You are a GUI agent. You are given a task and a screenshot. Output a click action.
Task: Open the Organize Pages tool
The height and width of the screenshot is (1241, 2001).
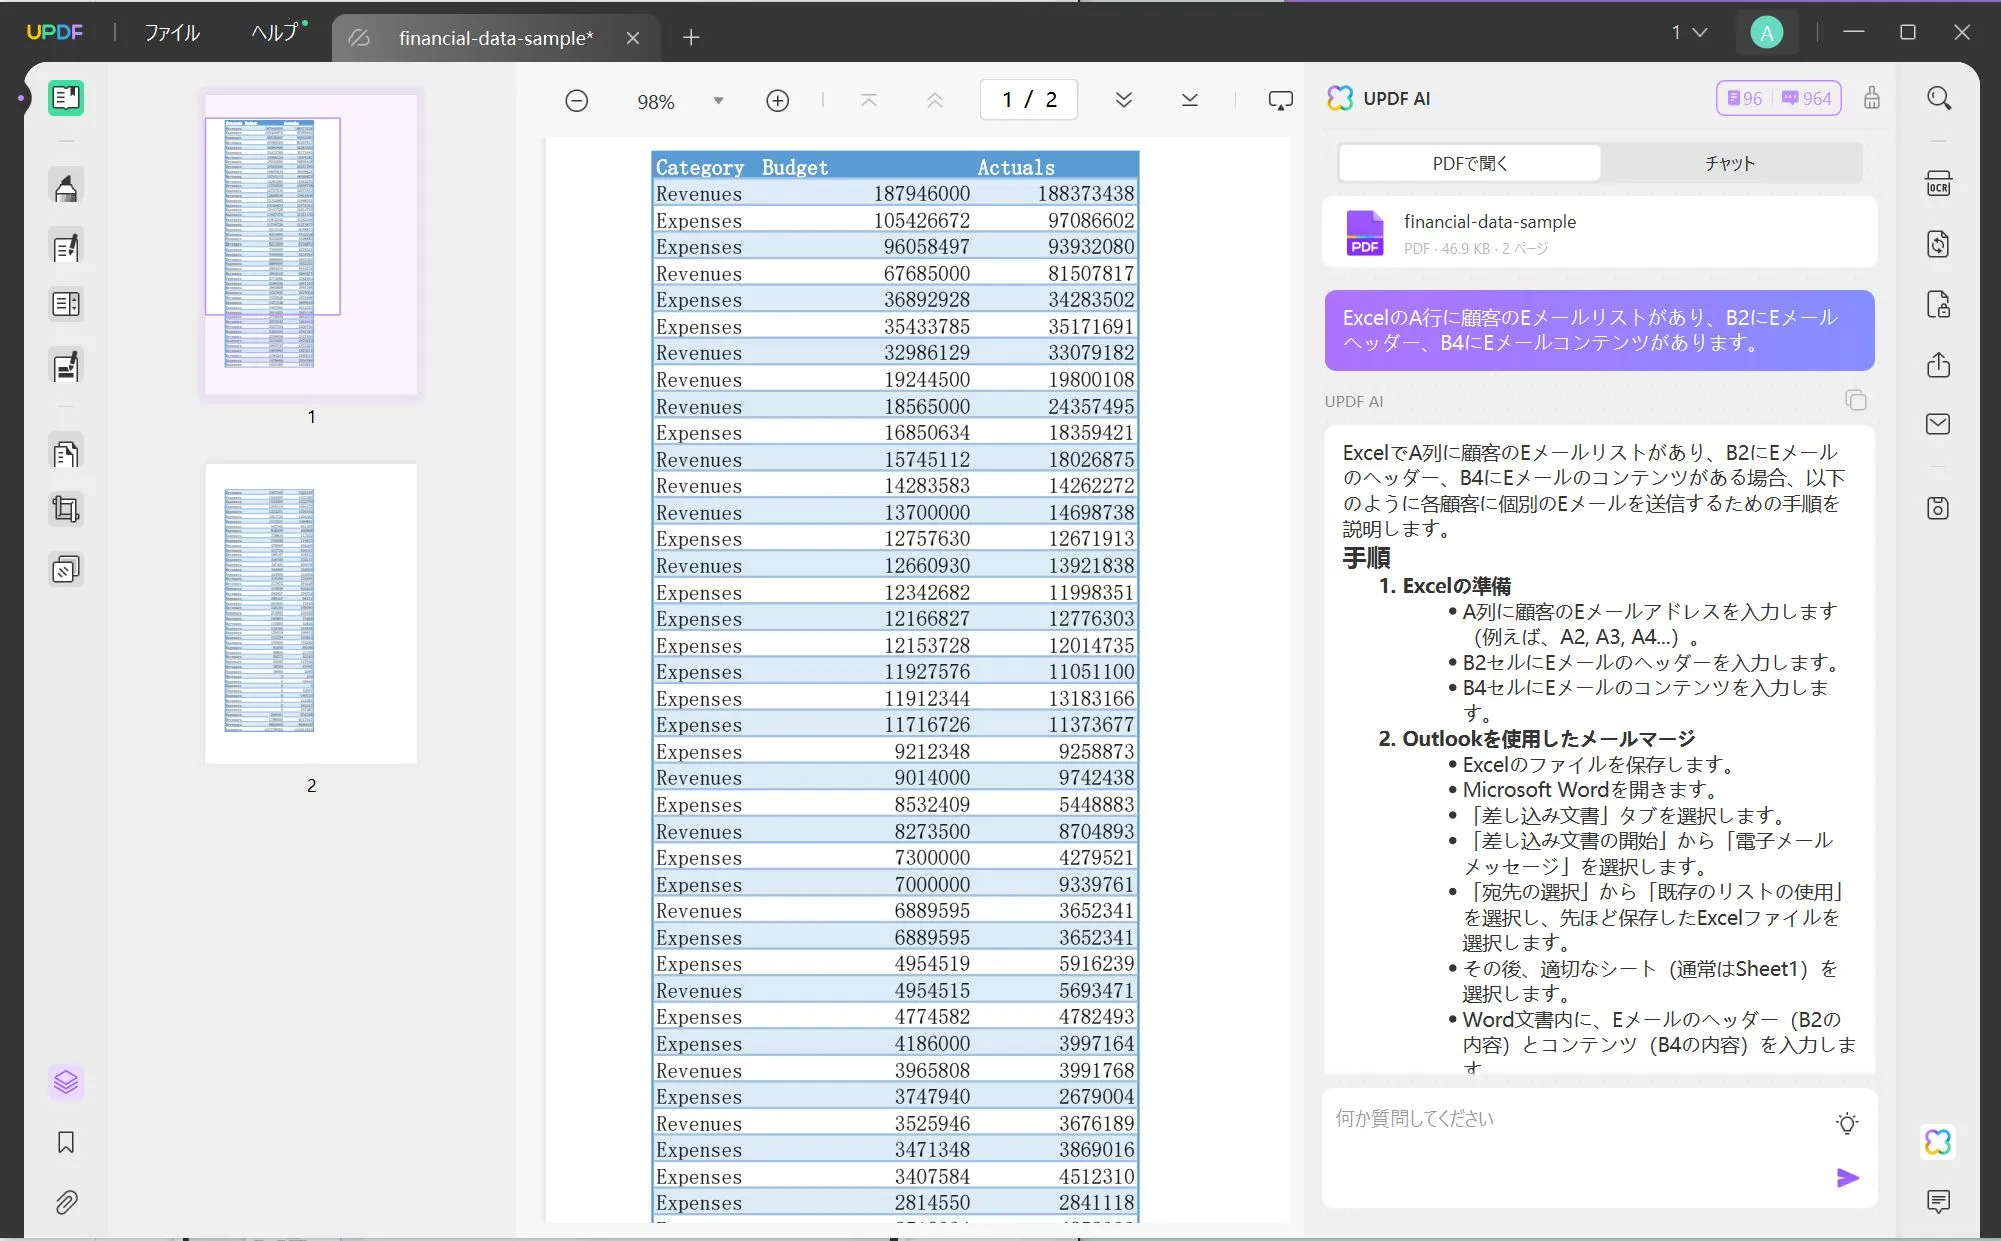tap(66, 454)
